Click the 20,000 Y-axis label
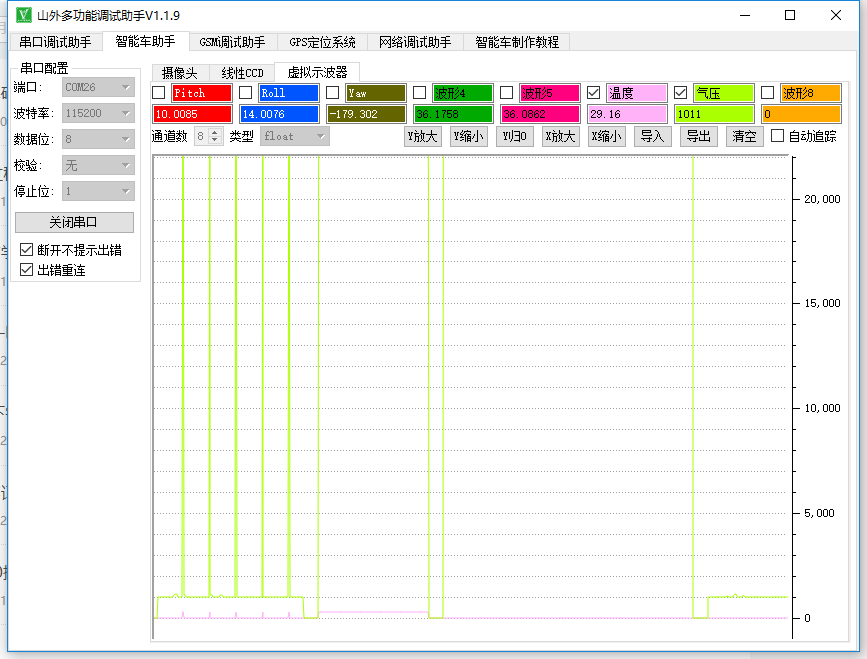 822,199
